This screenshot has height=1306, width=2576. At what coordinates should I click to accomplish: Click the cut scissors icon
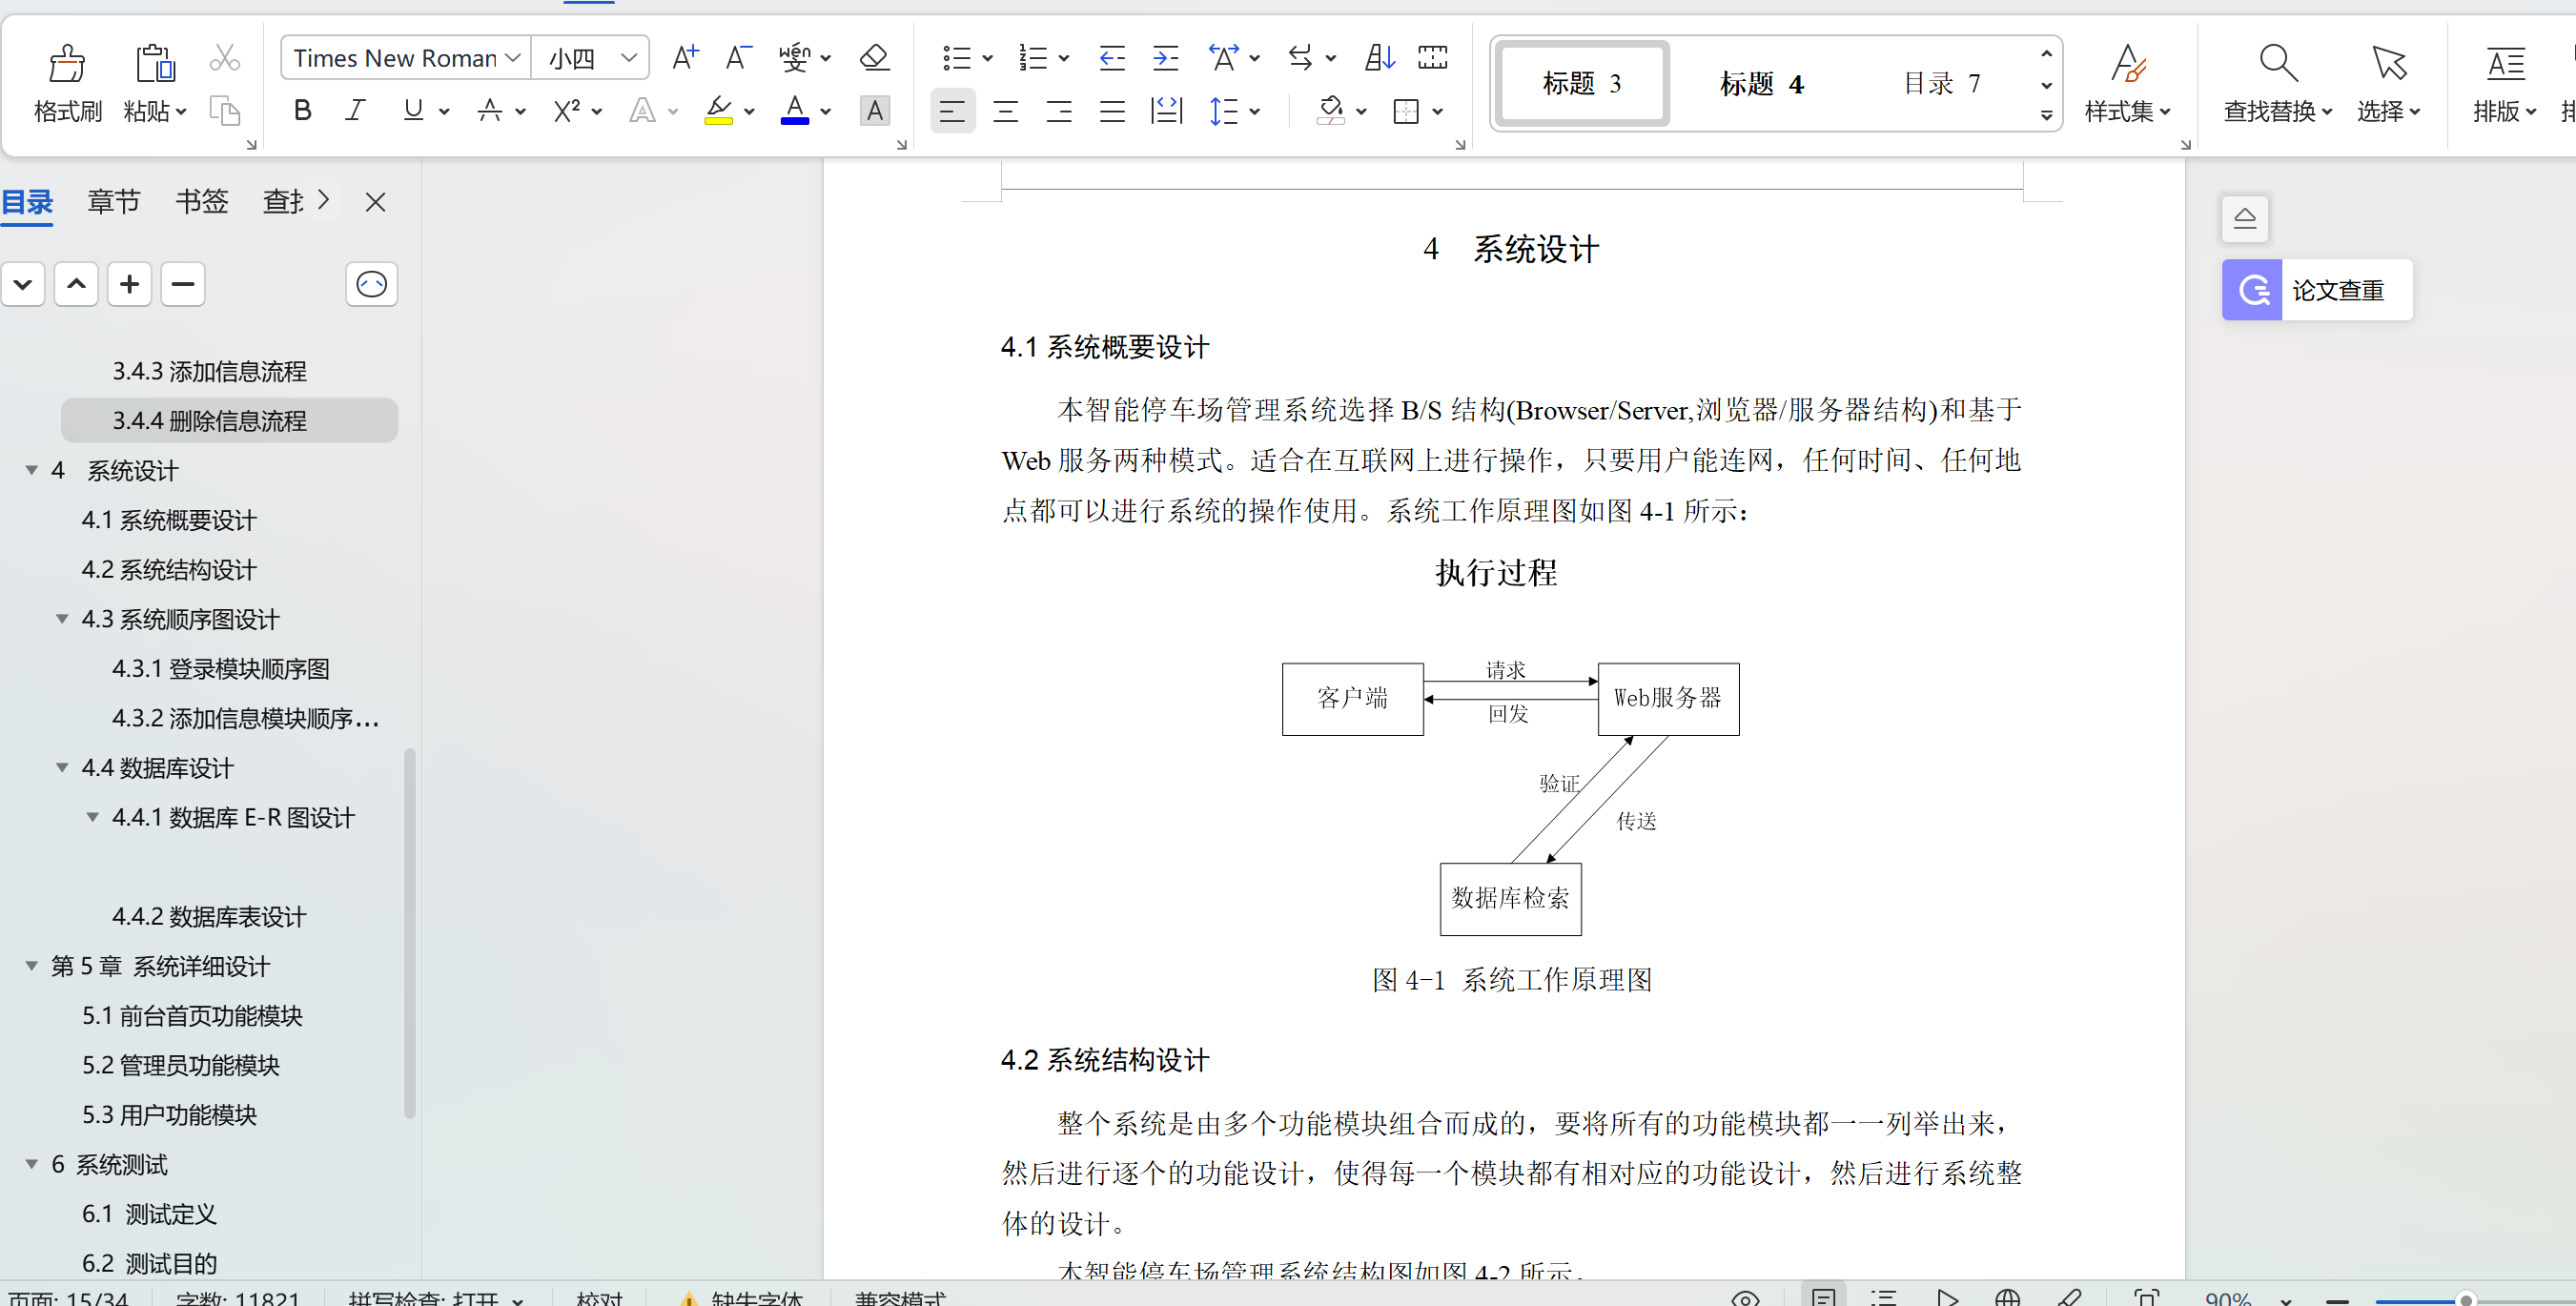[x=224, y=57]
